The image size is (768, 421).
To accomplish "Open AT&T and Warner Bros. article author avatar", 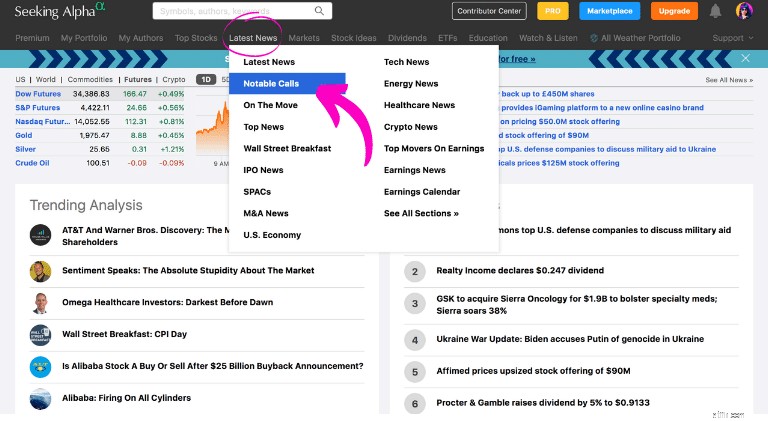I will click(x=40, y=235).
